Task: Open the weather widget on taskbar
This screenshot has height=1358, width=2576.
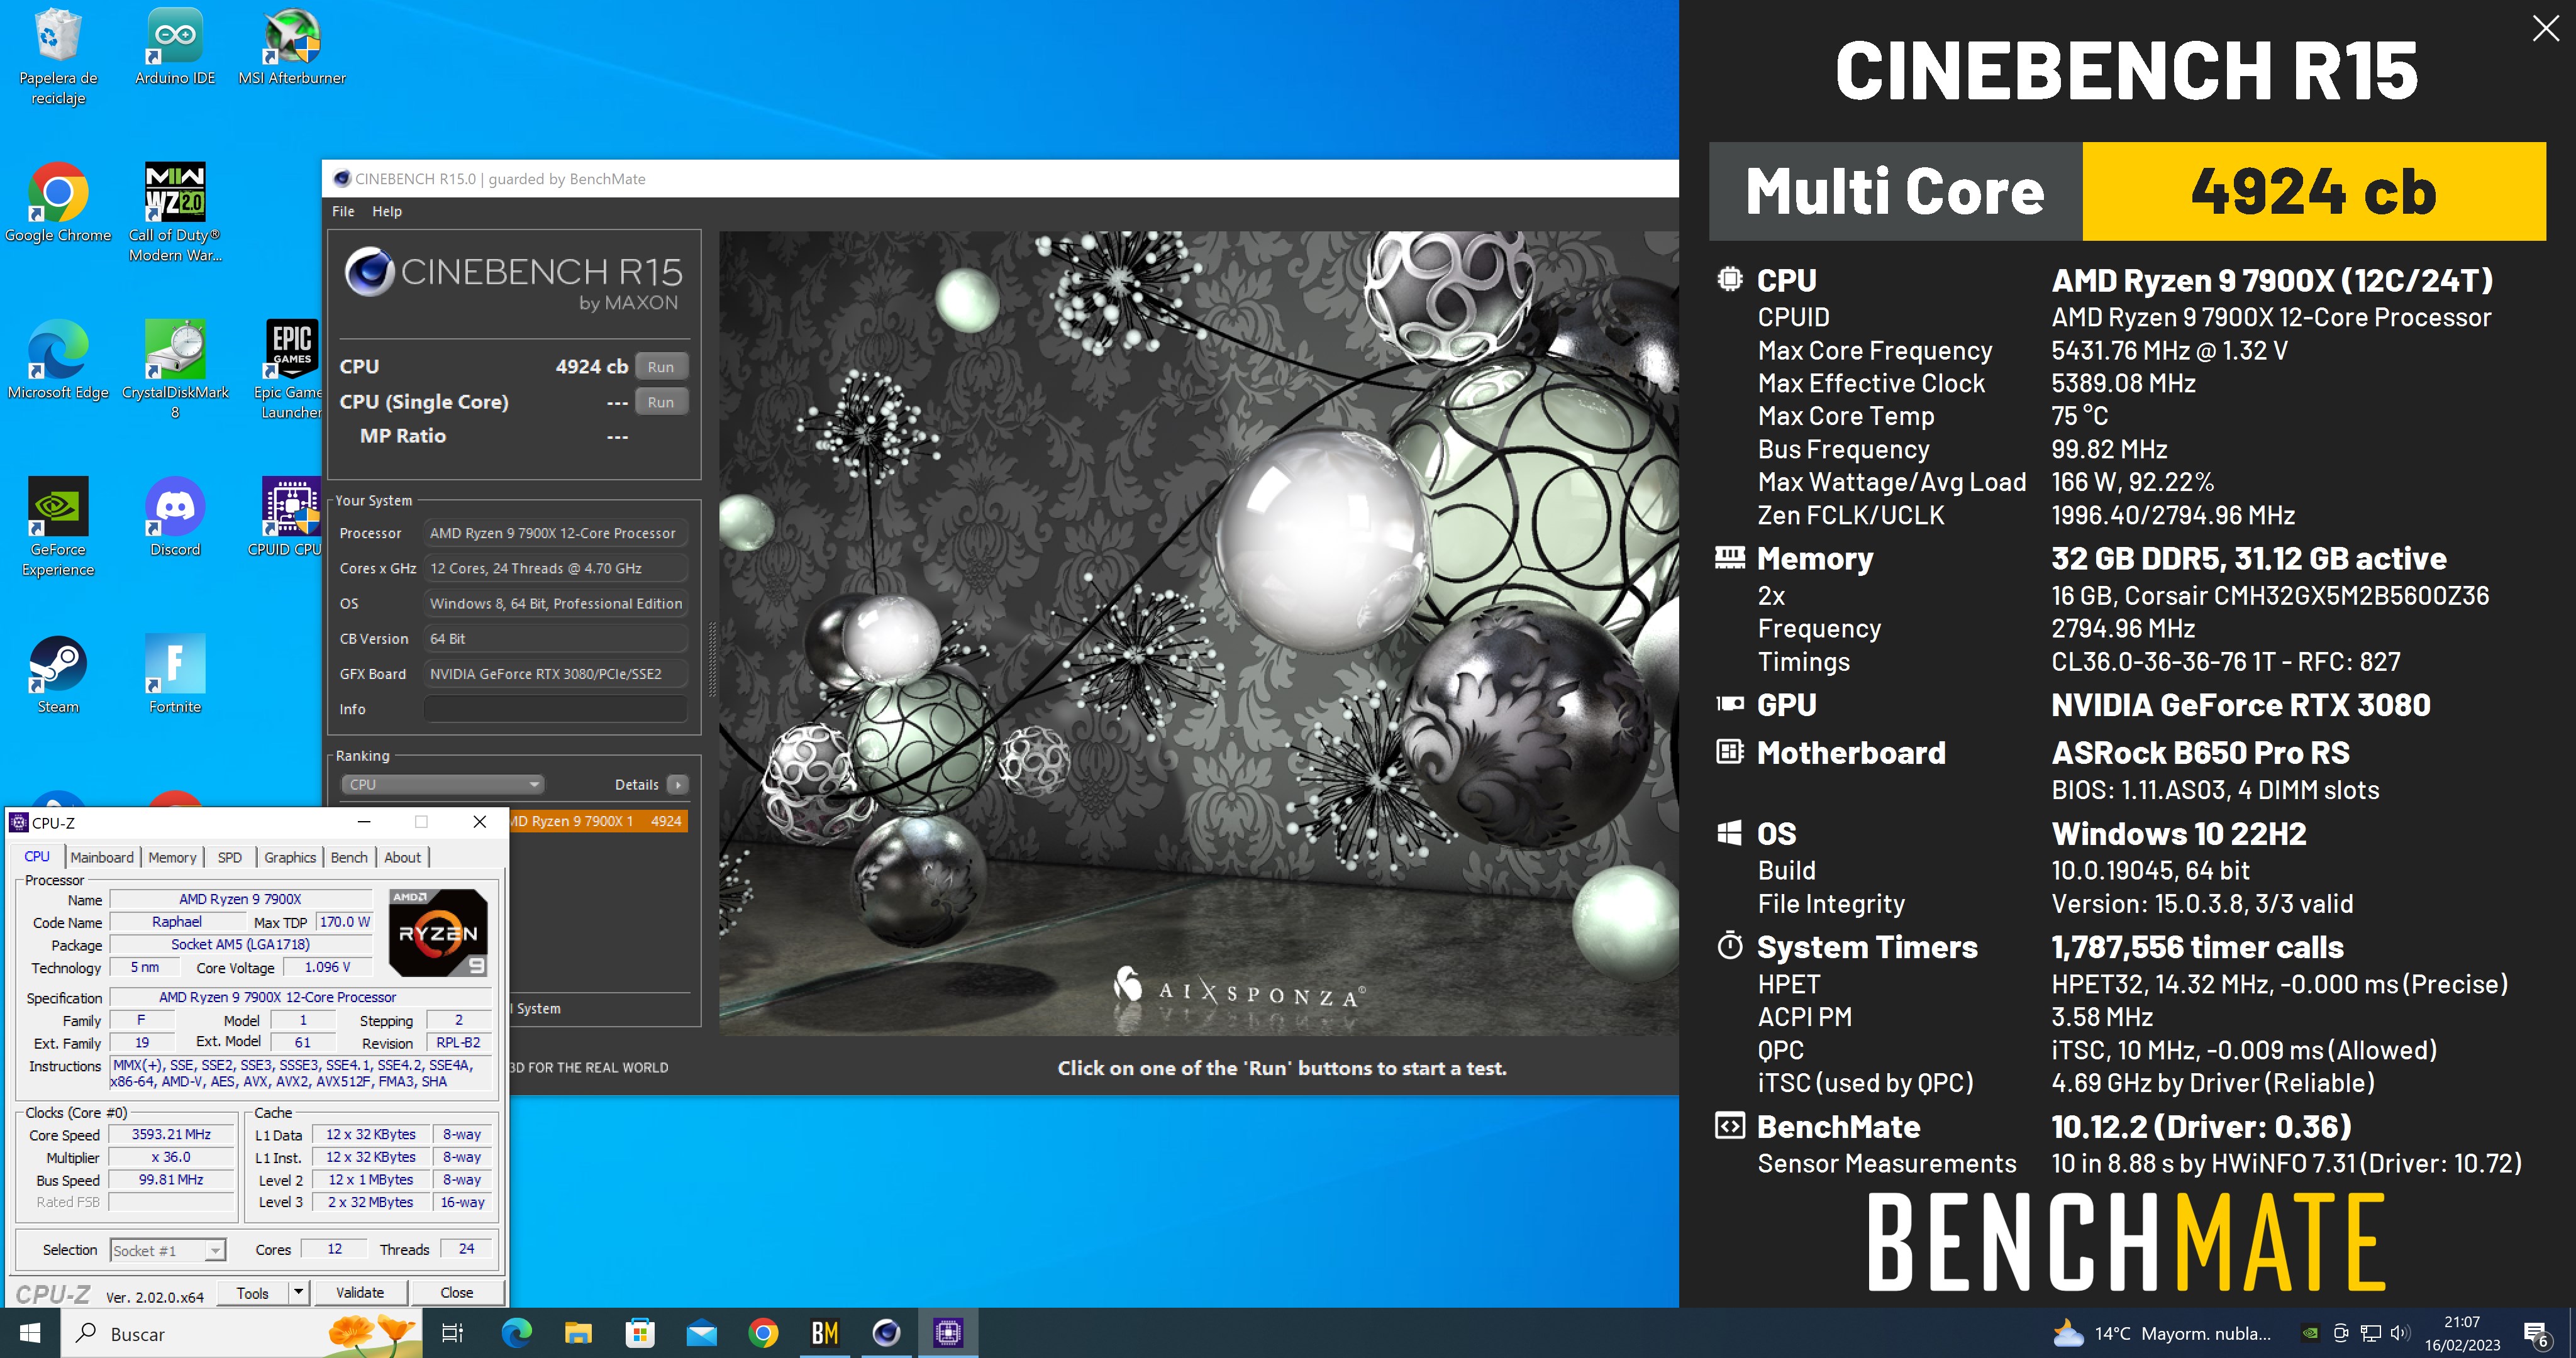Action: [2161, 1333]
